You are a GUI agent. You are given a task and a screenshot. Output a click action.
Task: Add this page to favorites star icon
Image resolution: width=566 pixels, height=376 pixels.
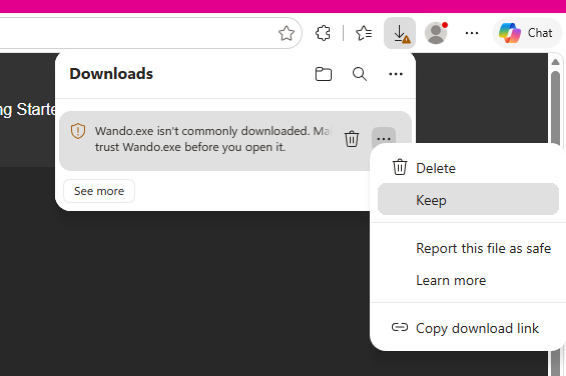286,33
